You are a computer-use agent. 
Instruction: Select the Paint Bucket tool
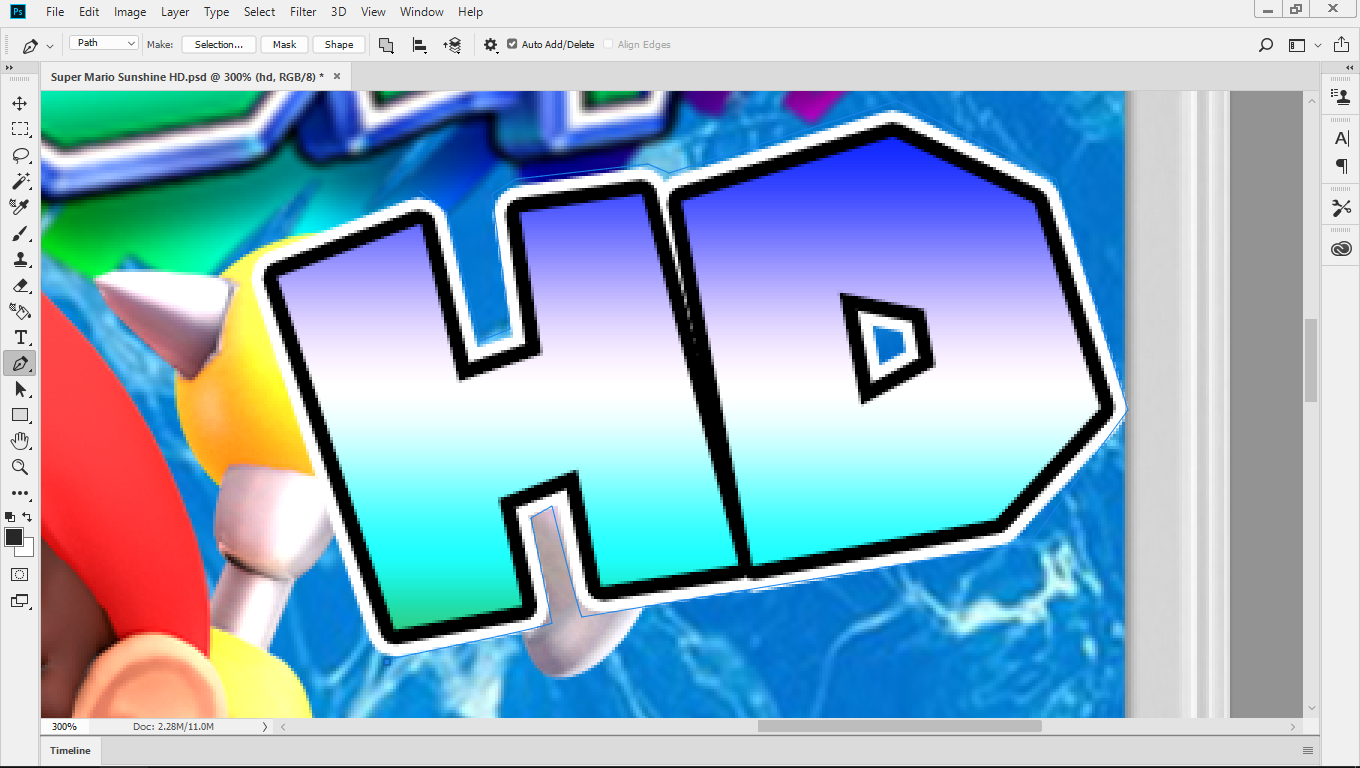20,311
